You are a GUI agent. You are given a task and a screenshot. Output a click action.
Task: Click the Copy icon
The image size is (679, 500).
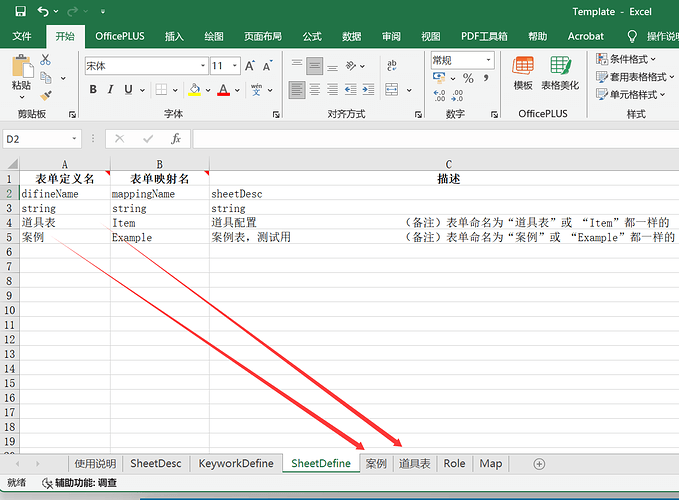click(45, 78)
